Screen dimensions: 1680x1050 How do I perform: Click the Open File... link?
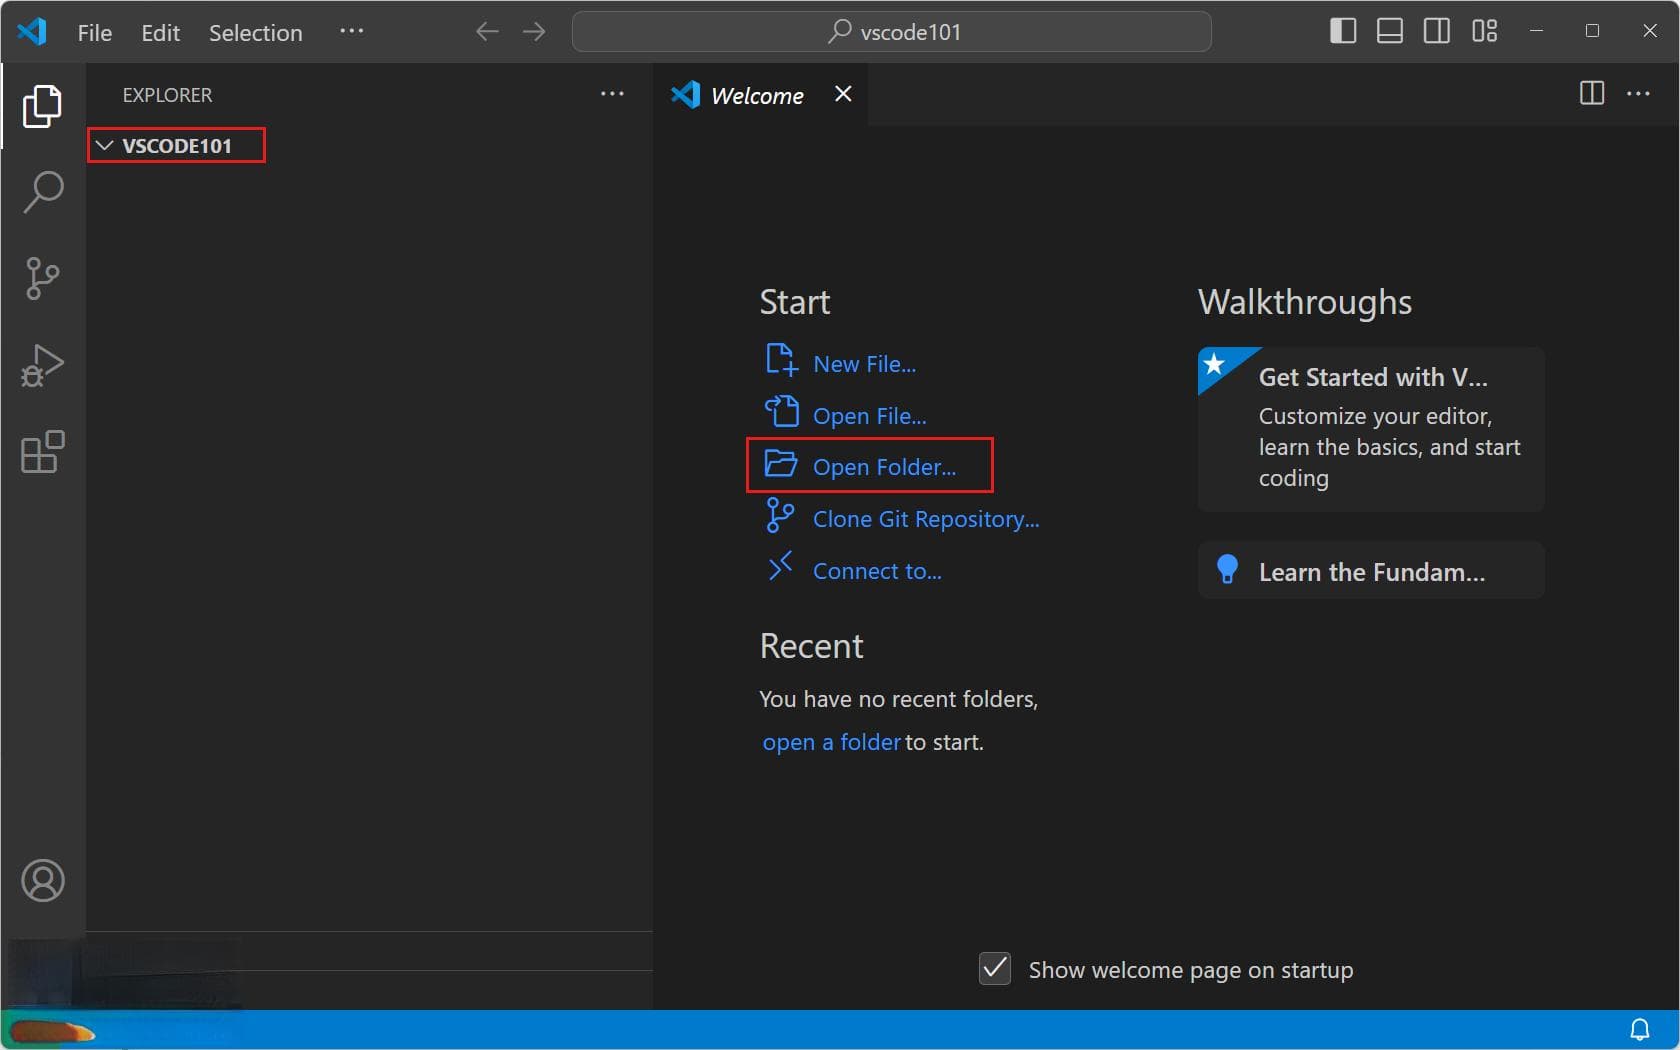869,416
